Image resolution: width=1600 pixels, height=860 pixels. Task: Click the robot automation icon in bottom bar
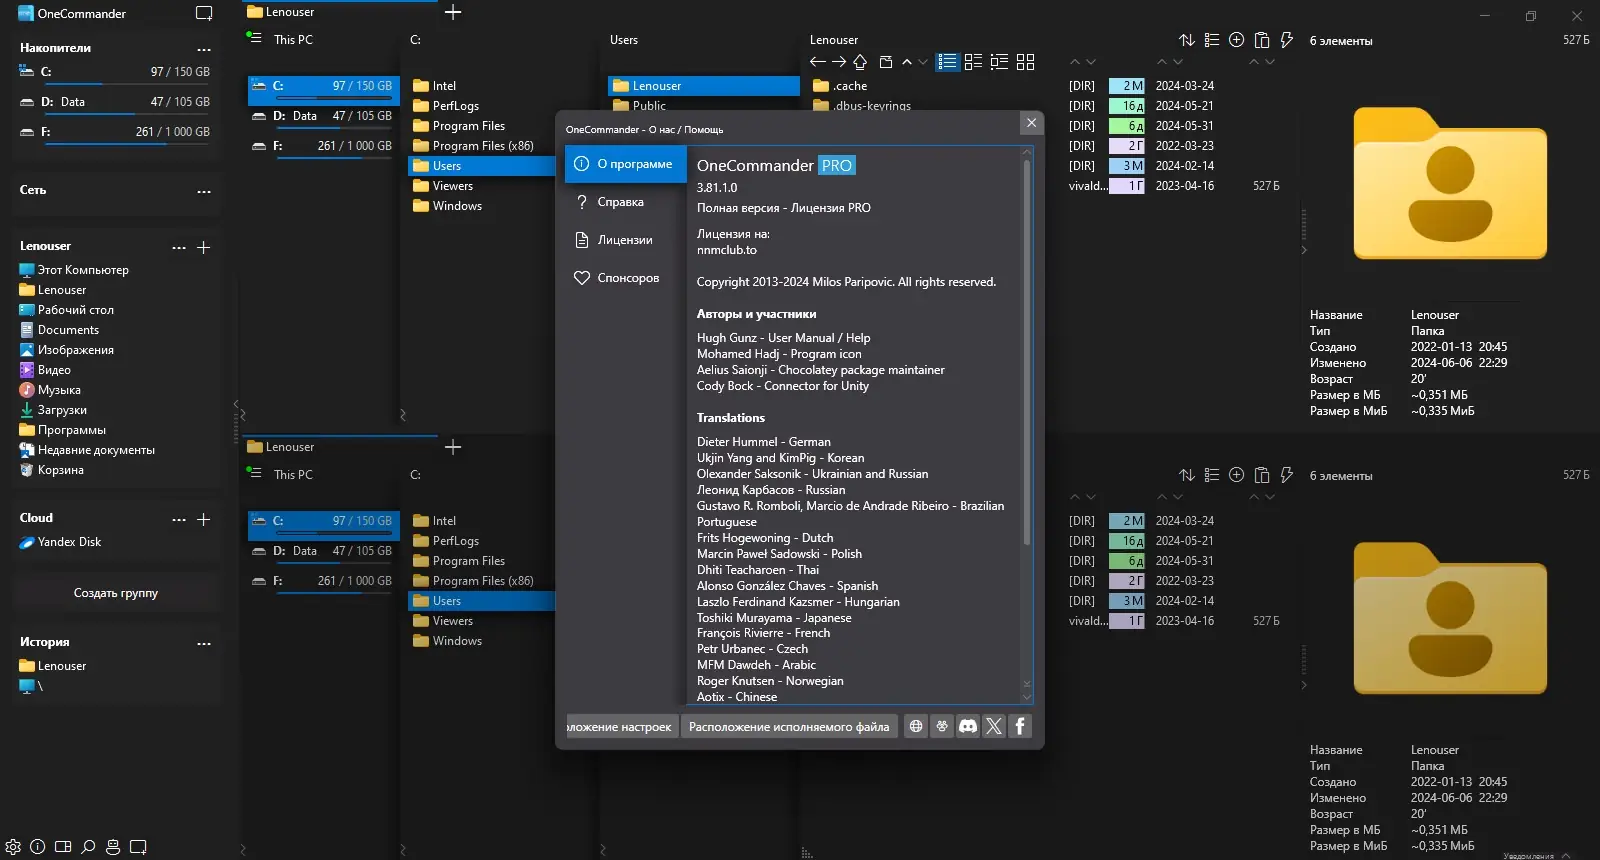pyautogui.click(x=113, y=847)
